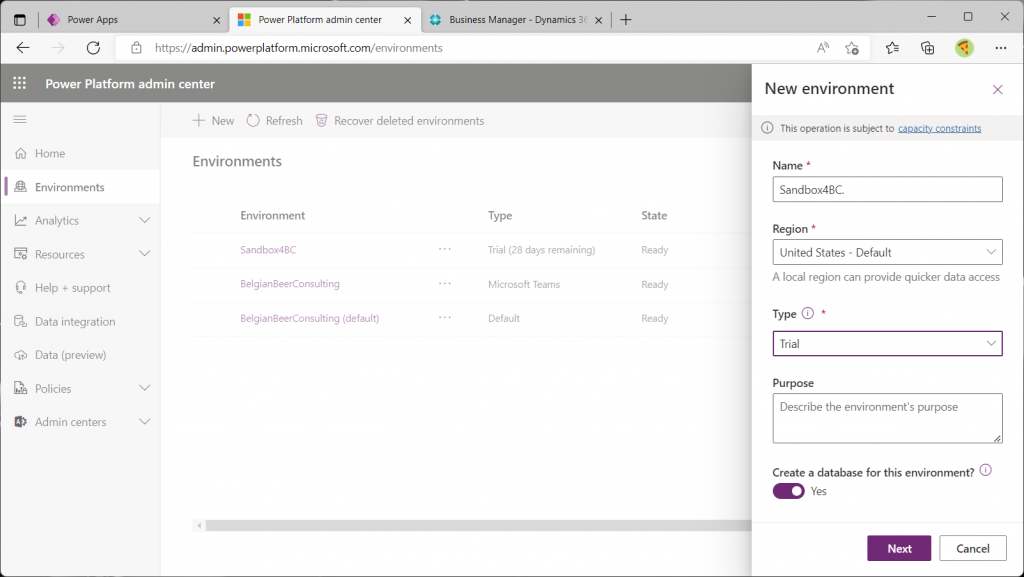Screen dimensions: 1024x577
Task: Close the Business Manager browser tab
Action: click(x=598, y=20)
